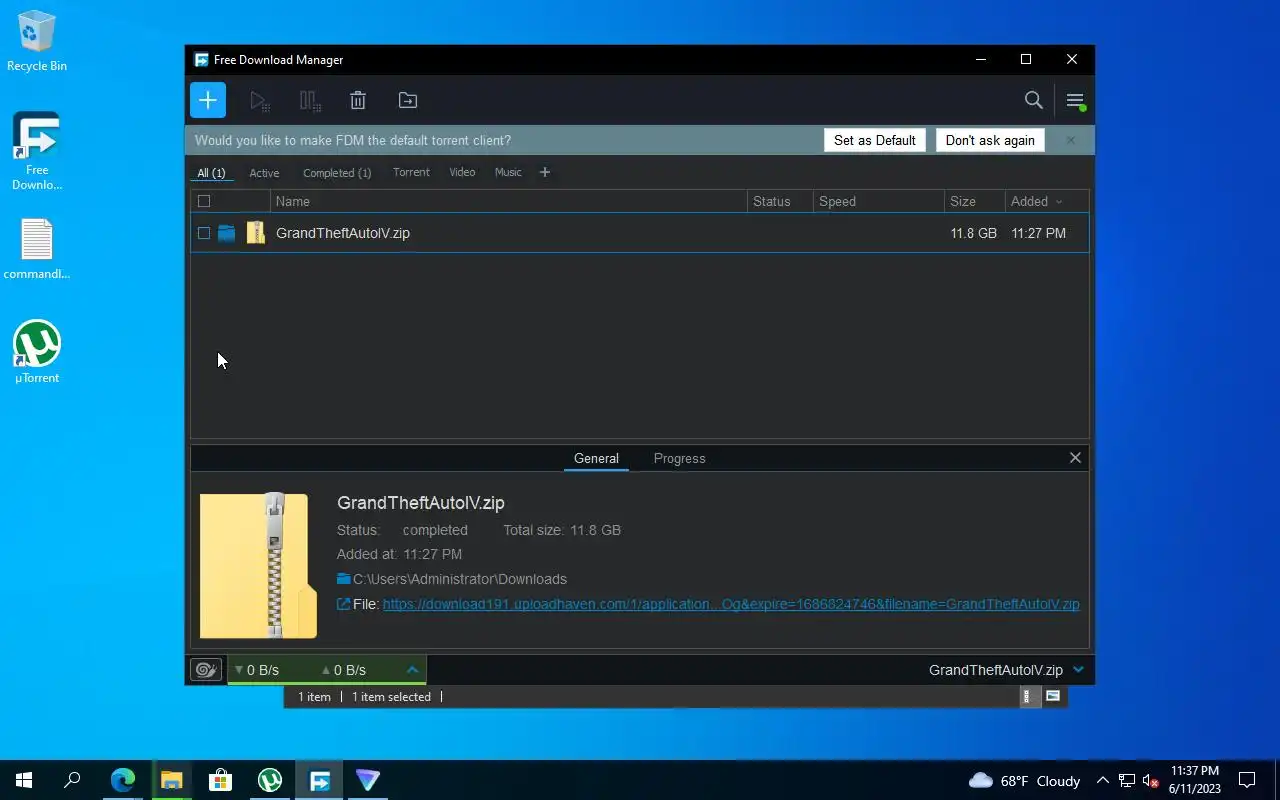
Task: Click the move to folder toolbar icon
Action: click(408, 100)
